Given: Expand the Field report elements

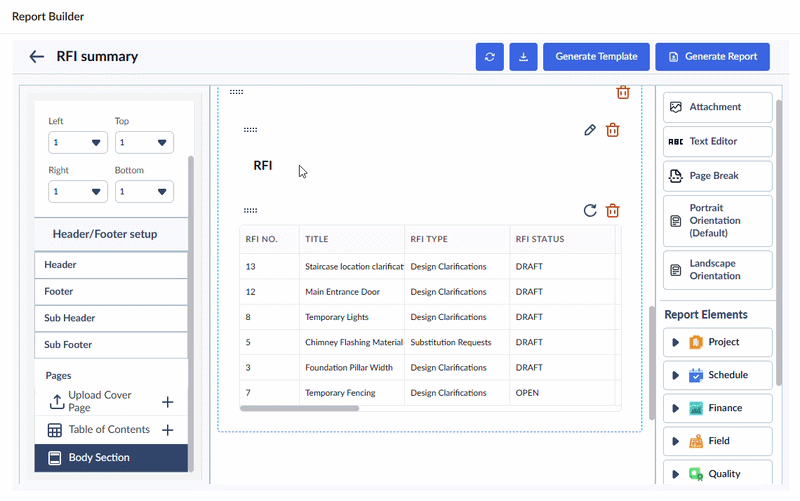Looking at the screenshot, I should pyautogui.click(x=675, y=441).
